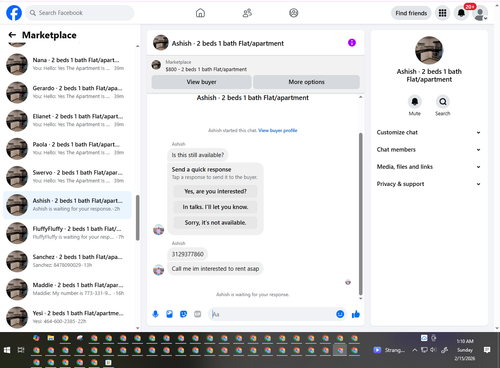Click the taskbar clock showing 1:10 AM
The width and height of the screenshot is (500, 368).
(465, 341)
